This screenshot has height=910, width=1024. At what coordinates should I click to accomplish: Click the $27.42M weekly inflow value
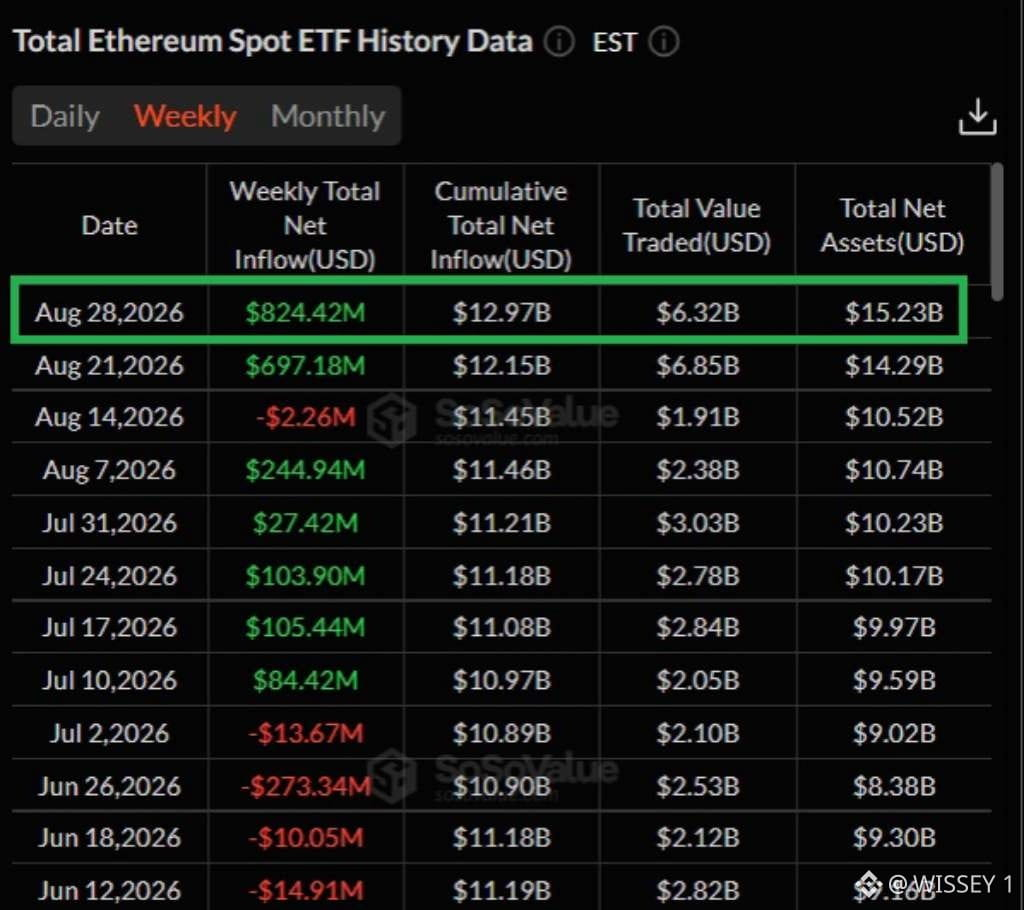tap(306, 523)
